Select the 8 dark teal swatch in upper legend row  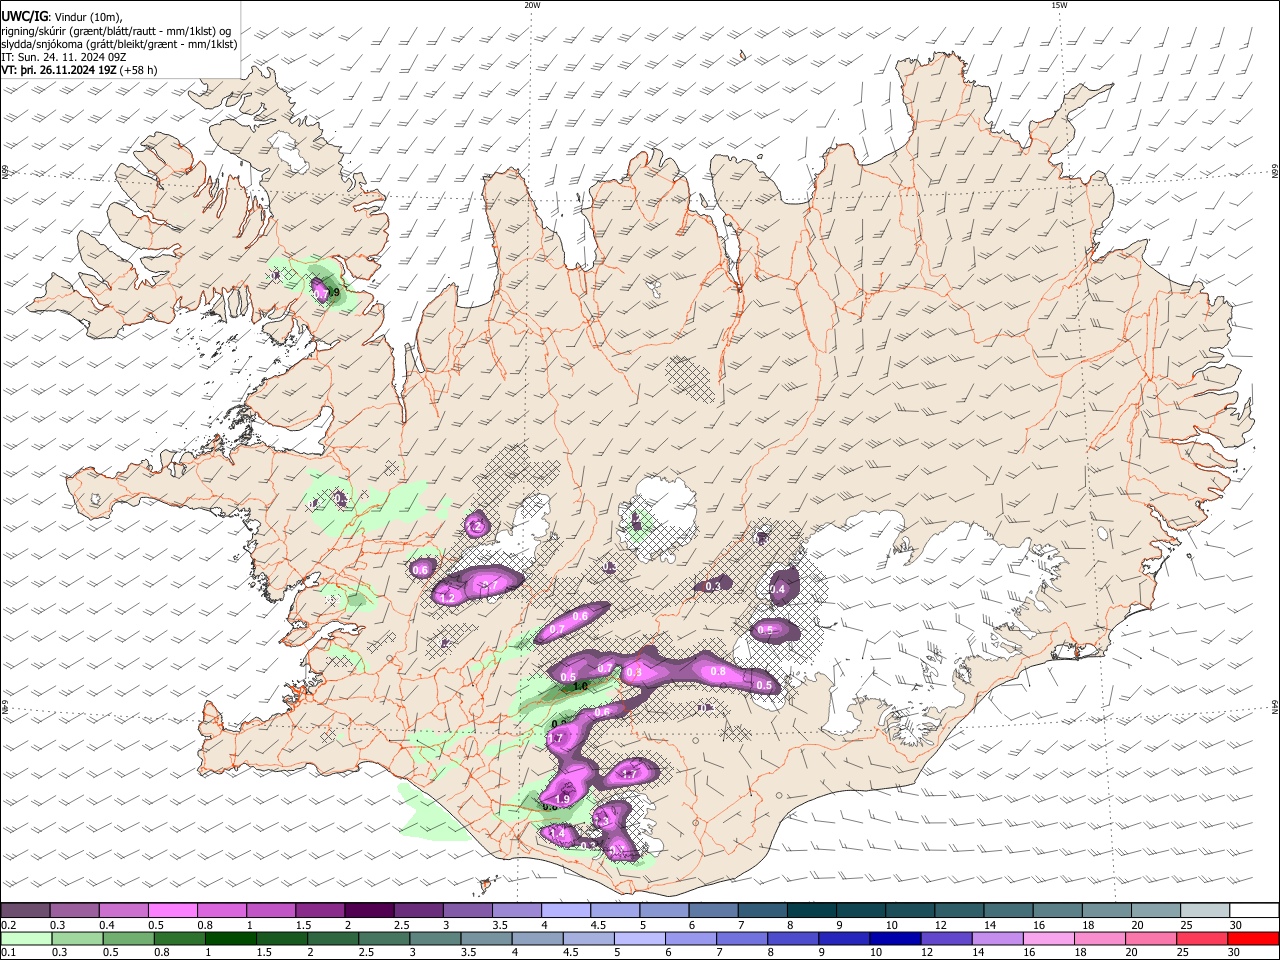click(x=812, y=910)
